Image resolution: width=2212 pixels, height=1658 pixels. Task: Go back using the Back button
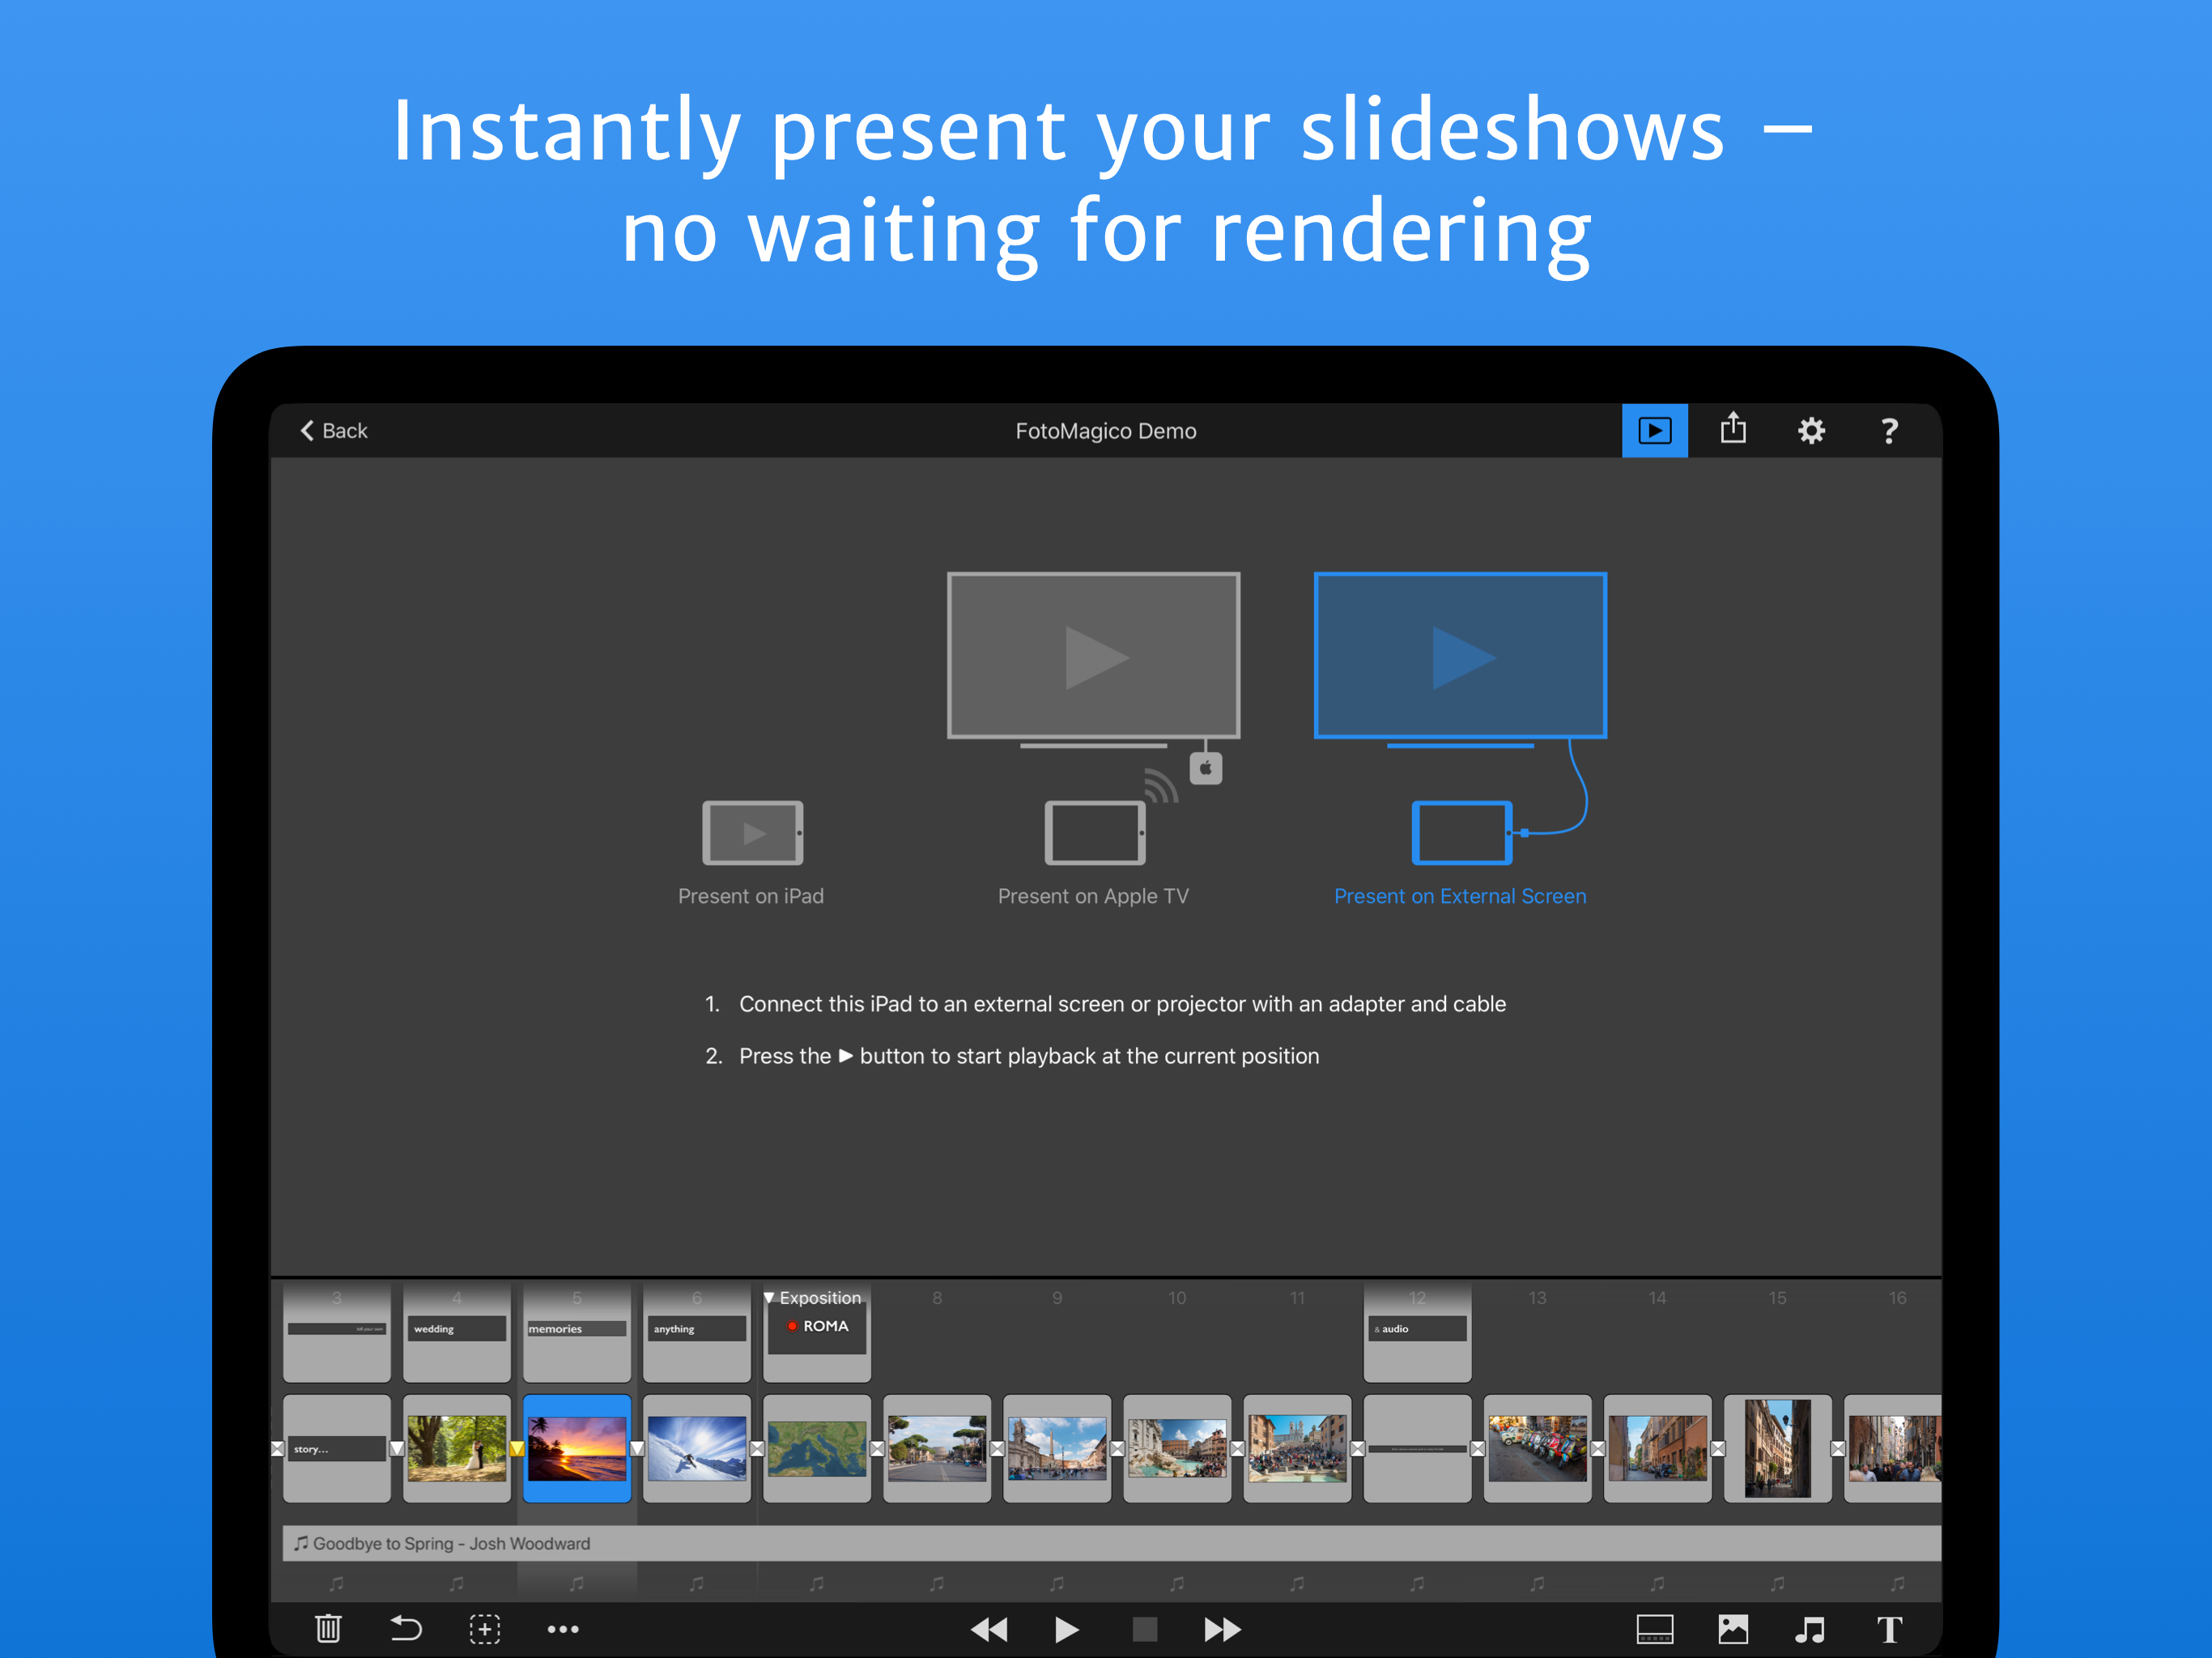(334, 431)
